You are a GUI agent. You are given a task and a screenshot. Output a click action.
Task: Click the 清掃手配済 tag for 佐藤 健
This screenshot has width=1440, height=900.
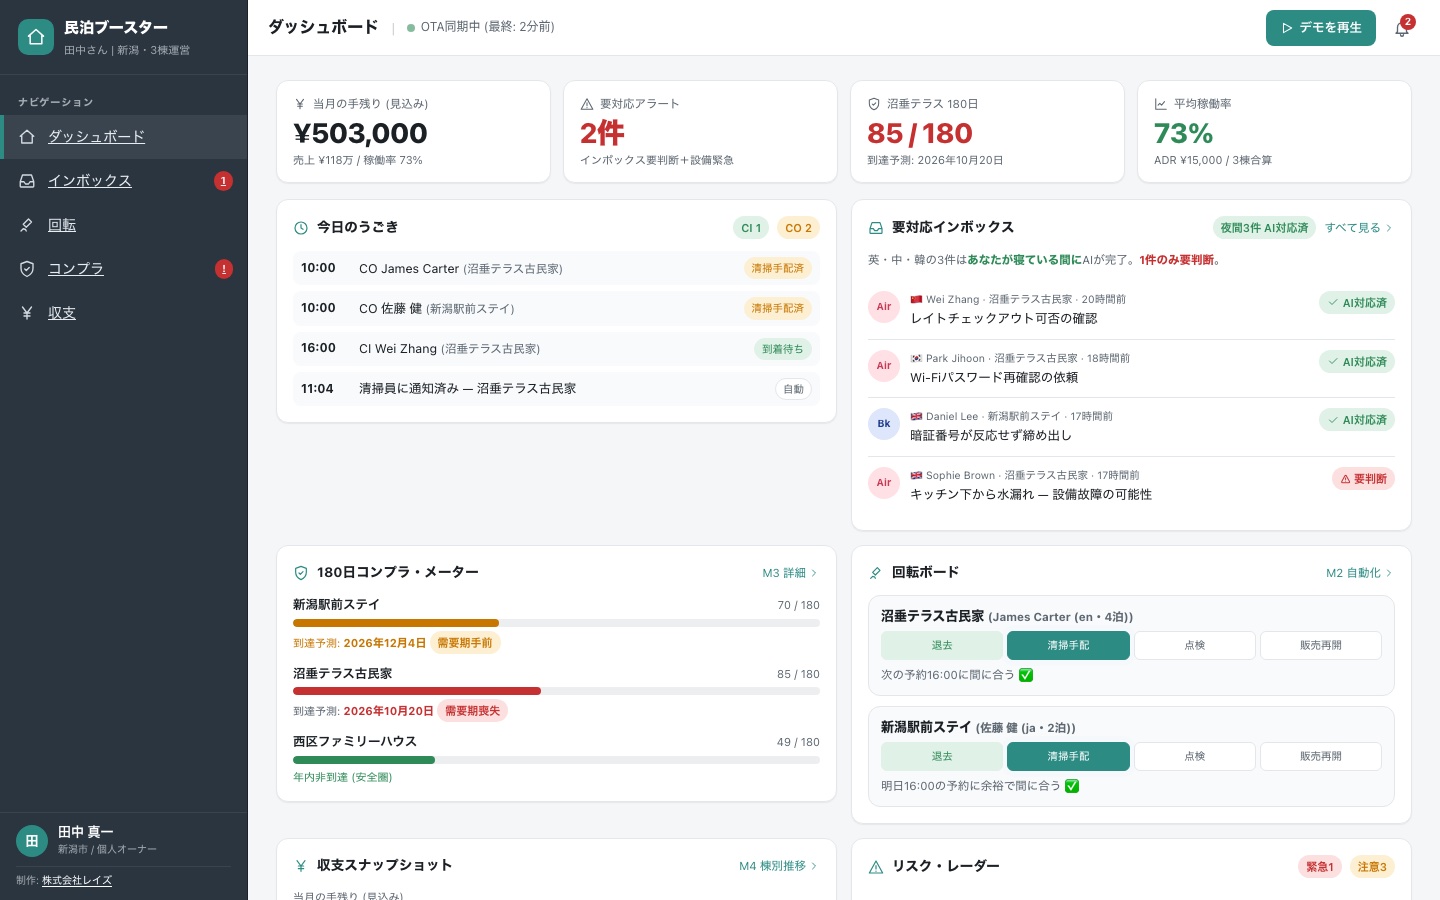tap(777, 309)
